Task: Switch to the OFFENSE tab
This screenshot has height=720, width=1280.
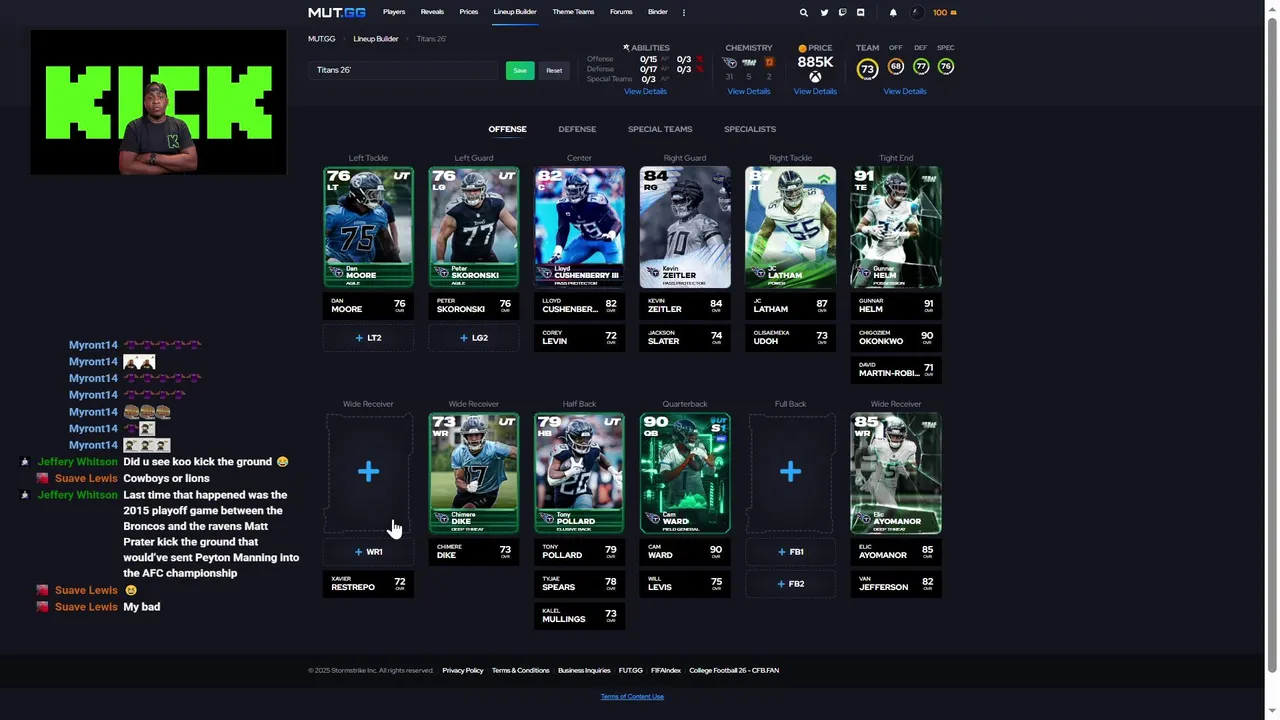Action: pos(507,129)
